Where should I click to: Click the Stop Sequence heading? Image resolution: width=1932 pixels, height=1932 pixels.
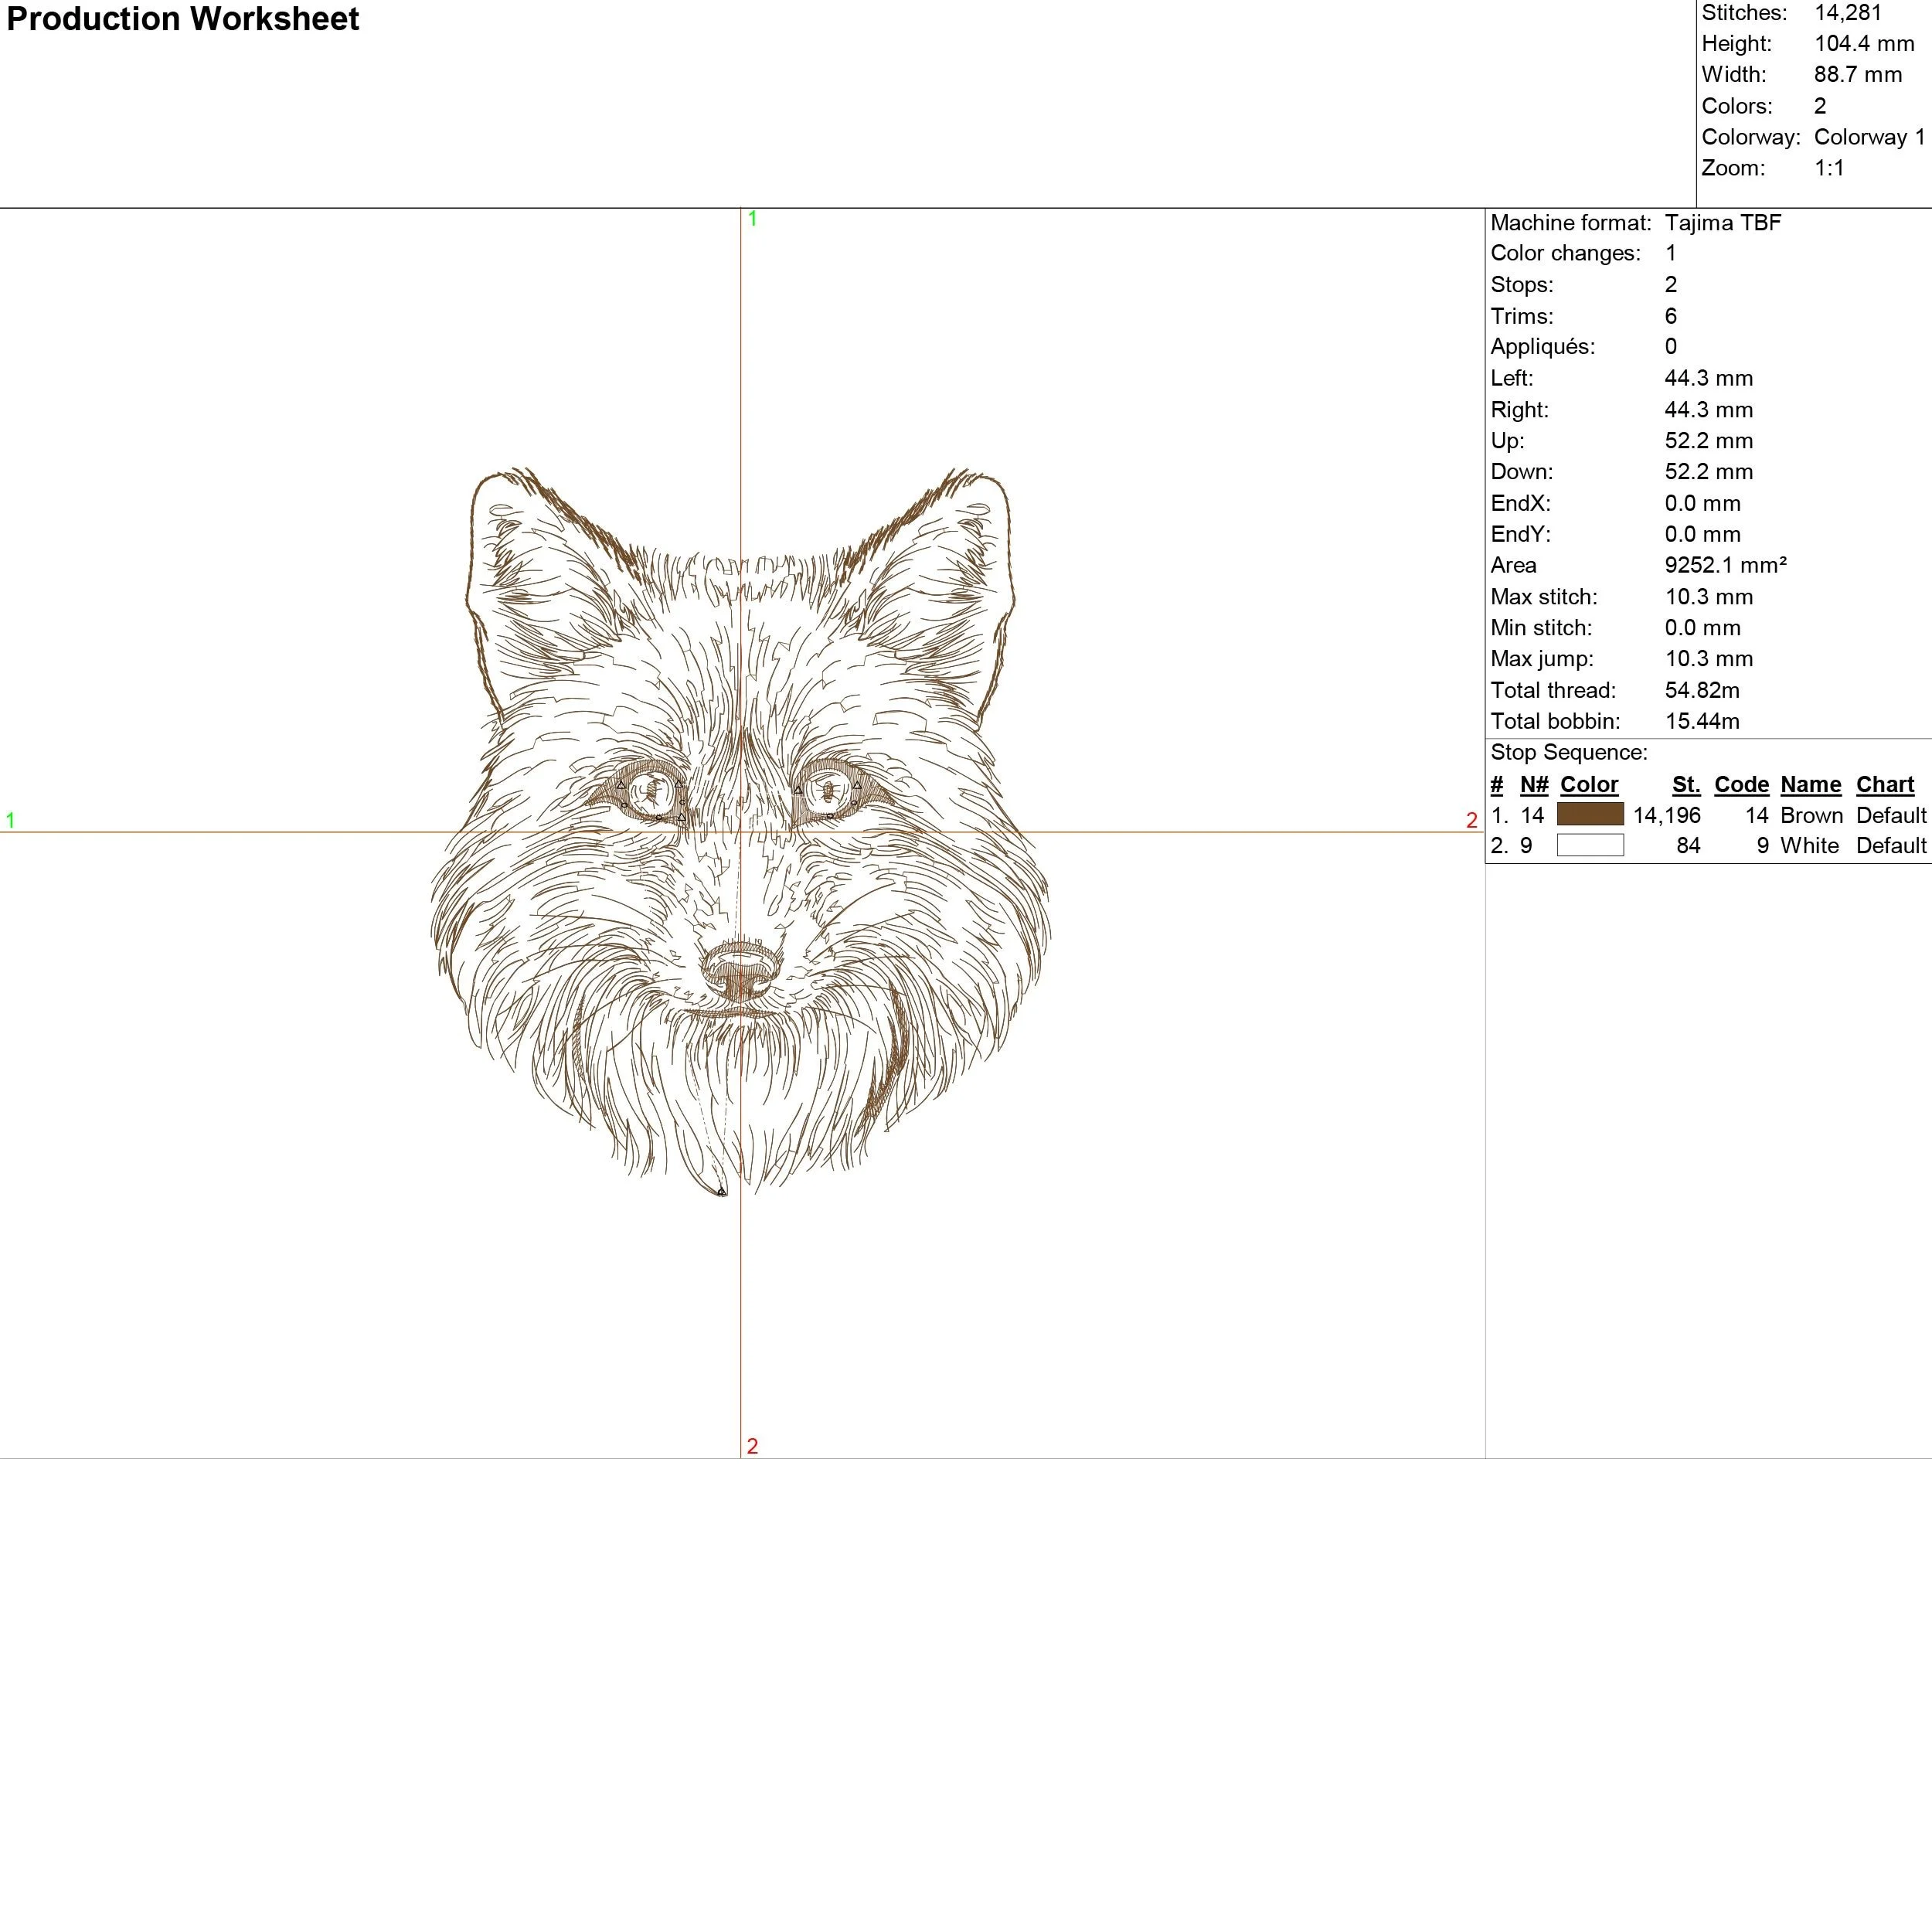[x=1568, y=753]
